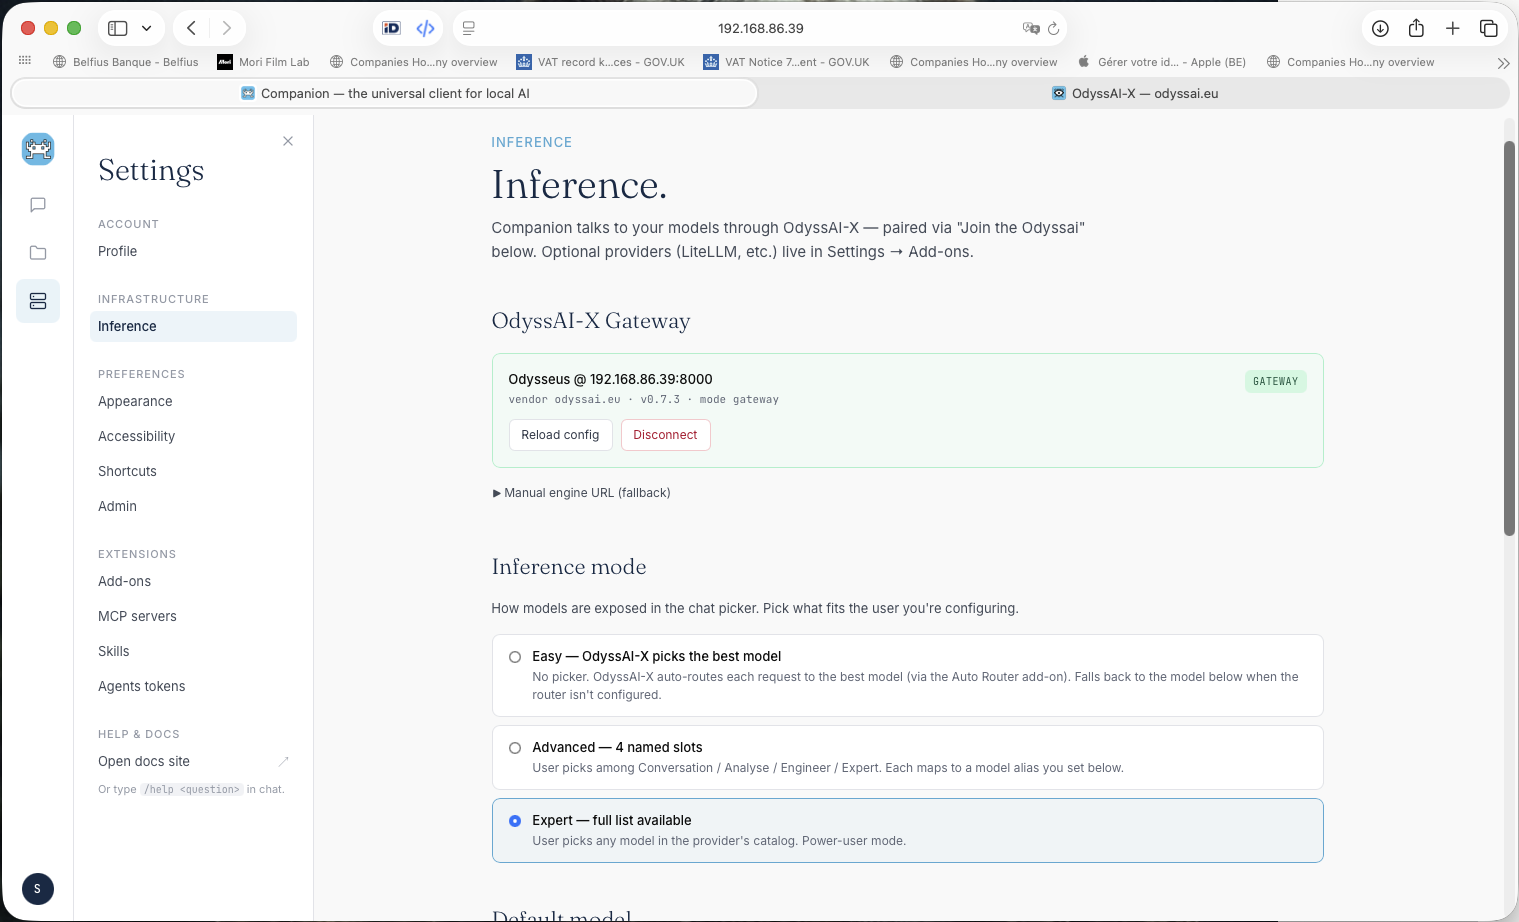Open a new tab with plus icon

[x=1453, y=28]
